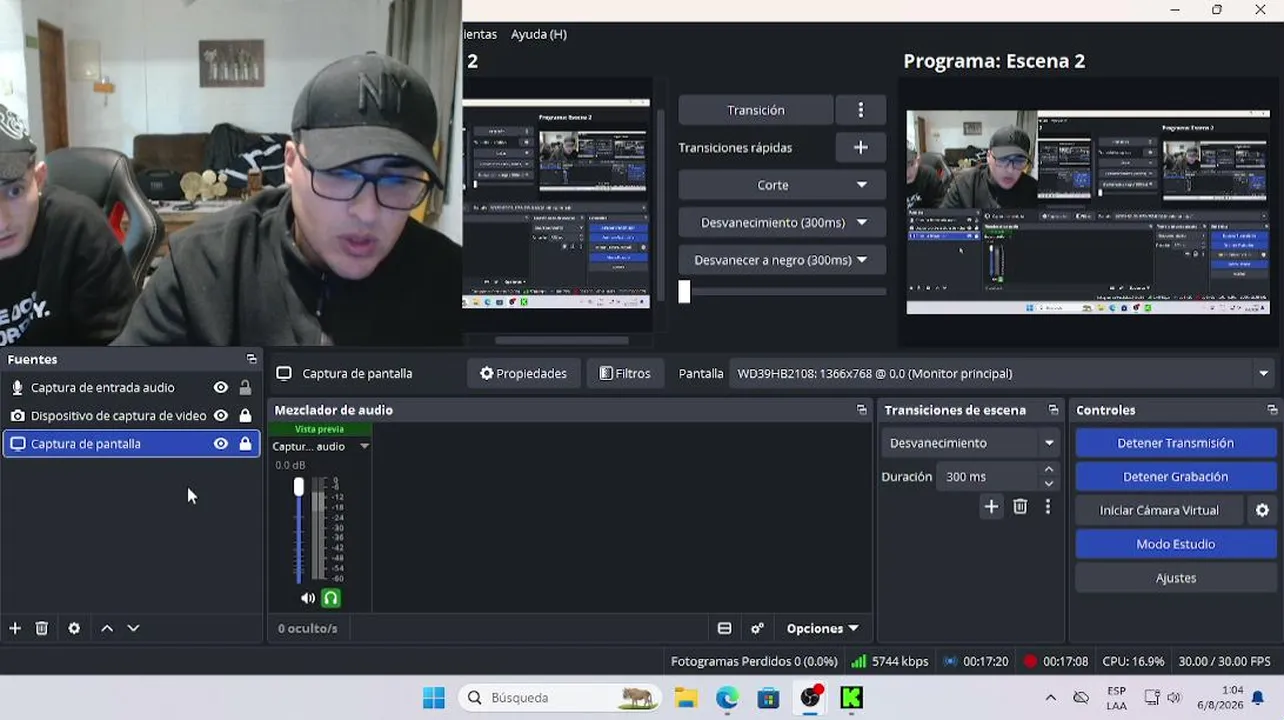This screenshot has height=720, width=1284.
Task: Click Detener Transmisión button
Action: (x=1176, y=443)
